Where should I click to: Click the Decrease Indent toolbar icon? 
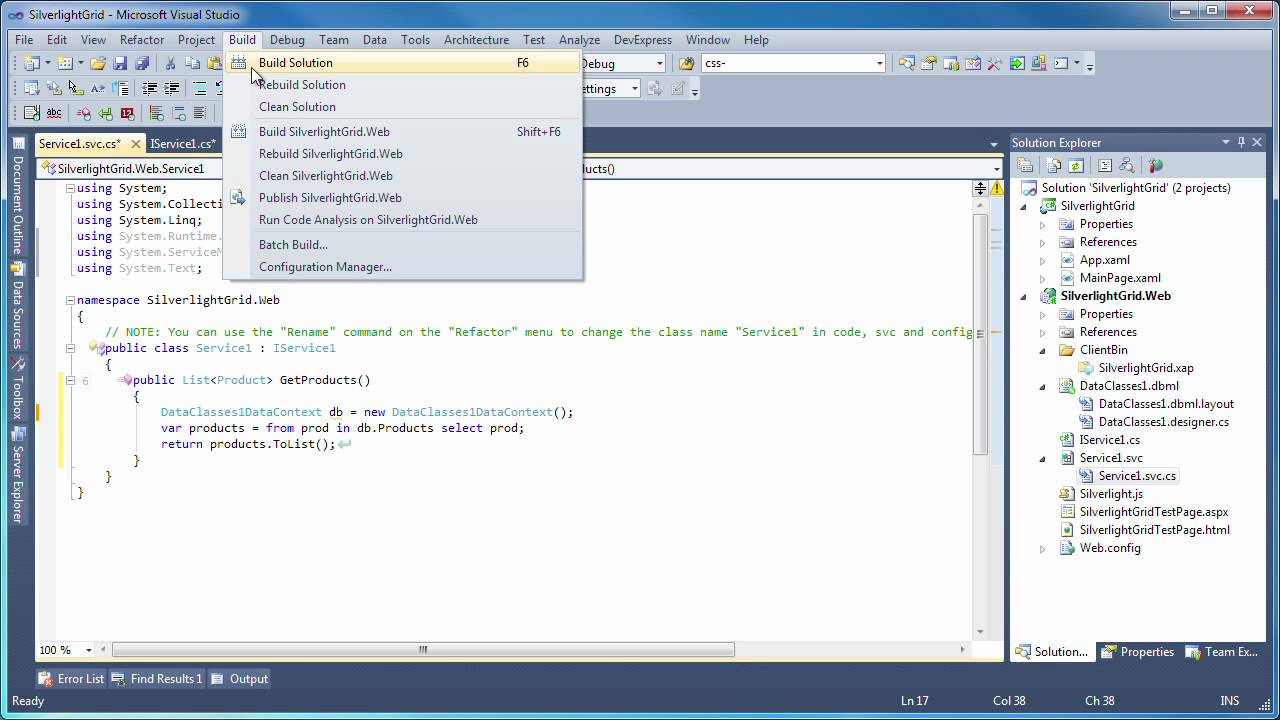coord(150,88)
